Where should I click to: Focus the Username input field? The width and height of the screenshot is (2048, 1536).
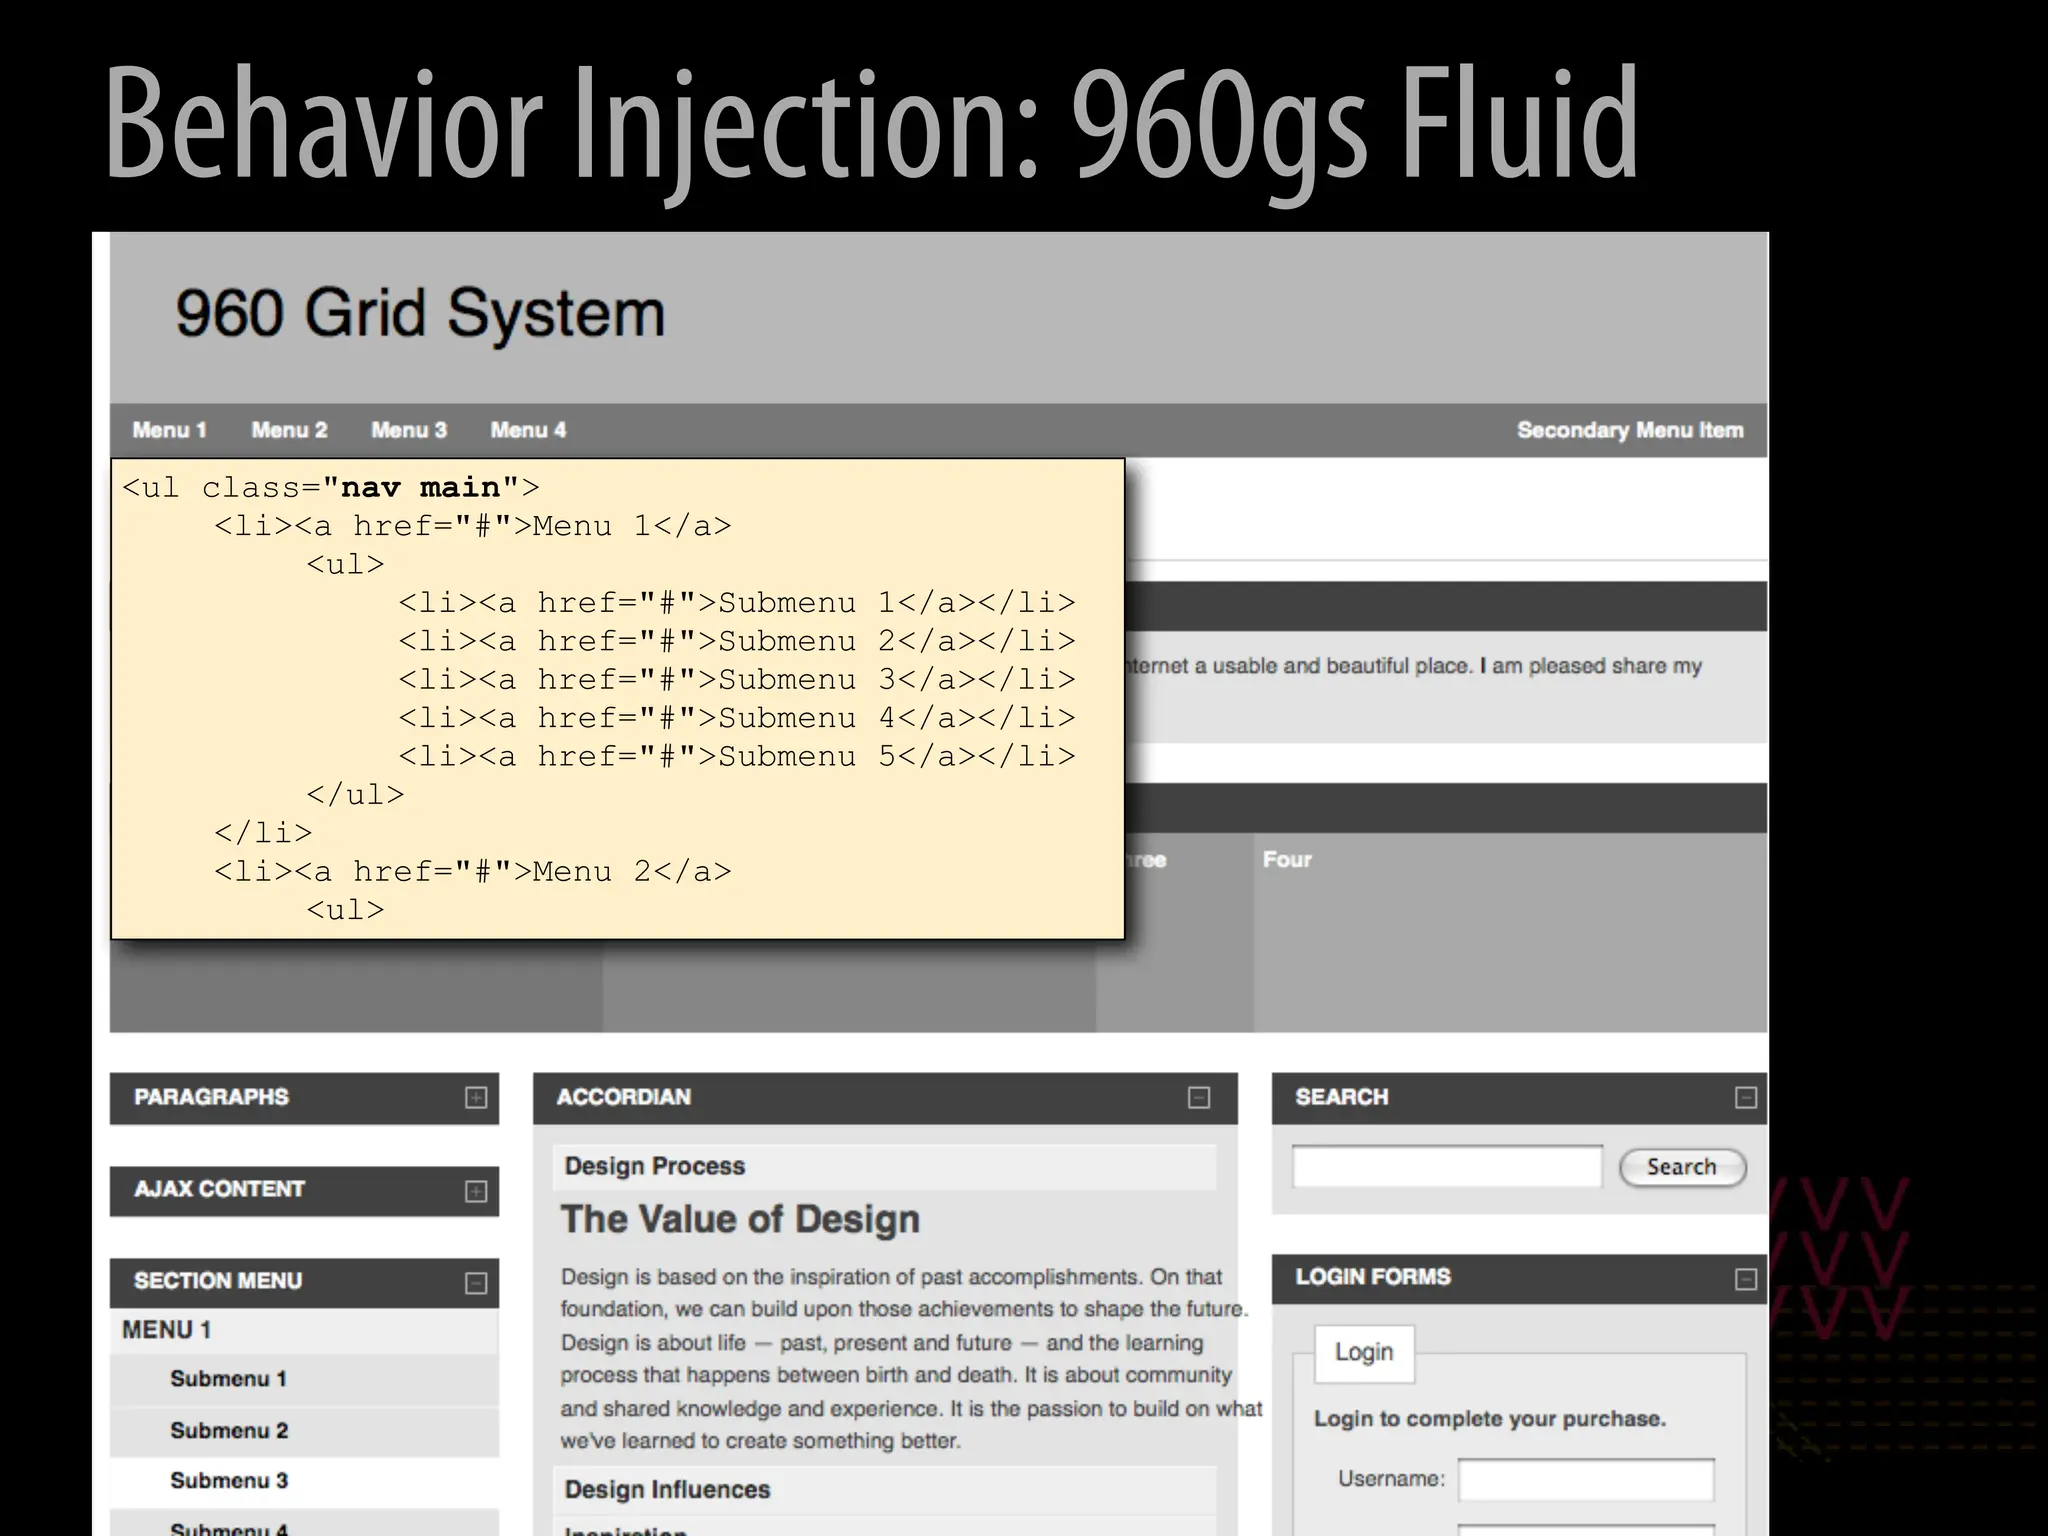1586,1480
